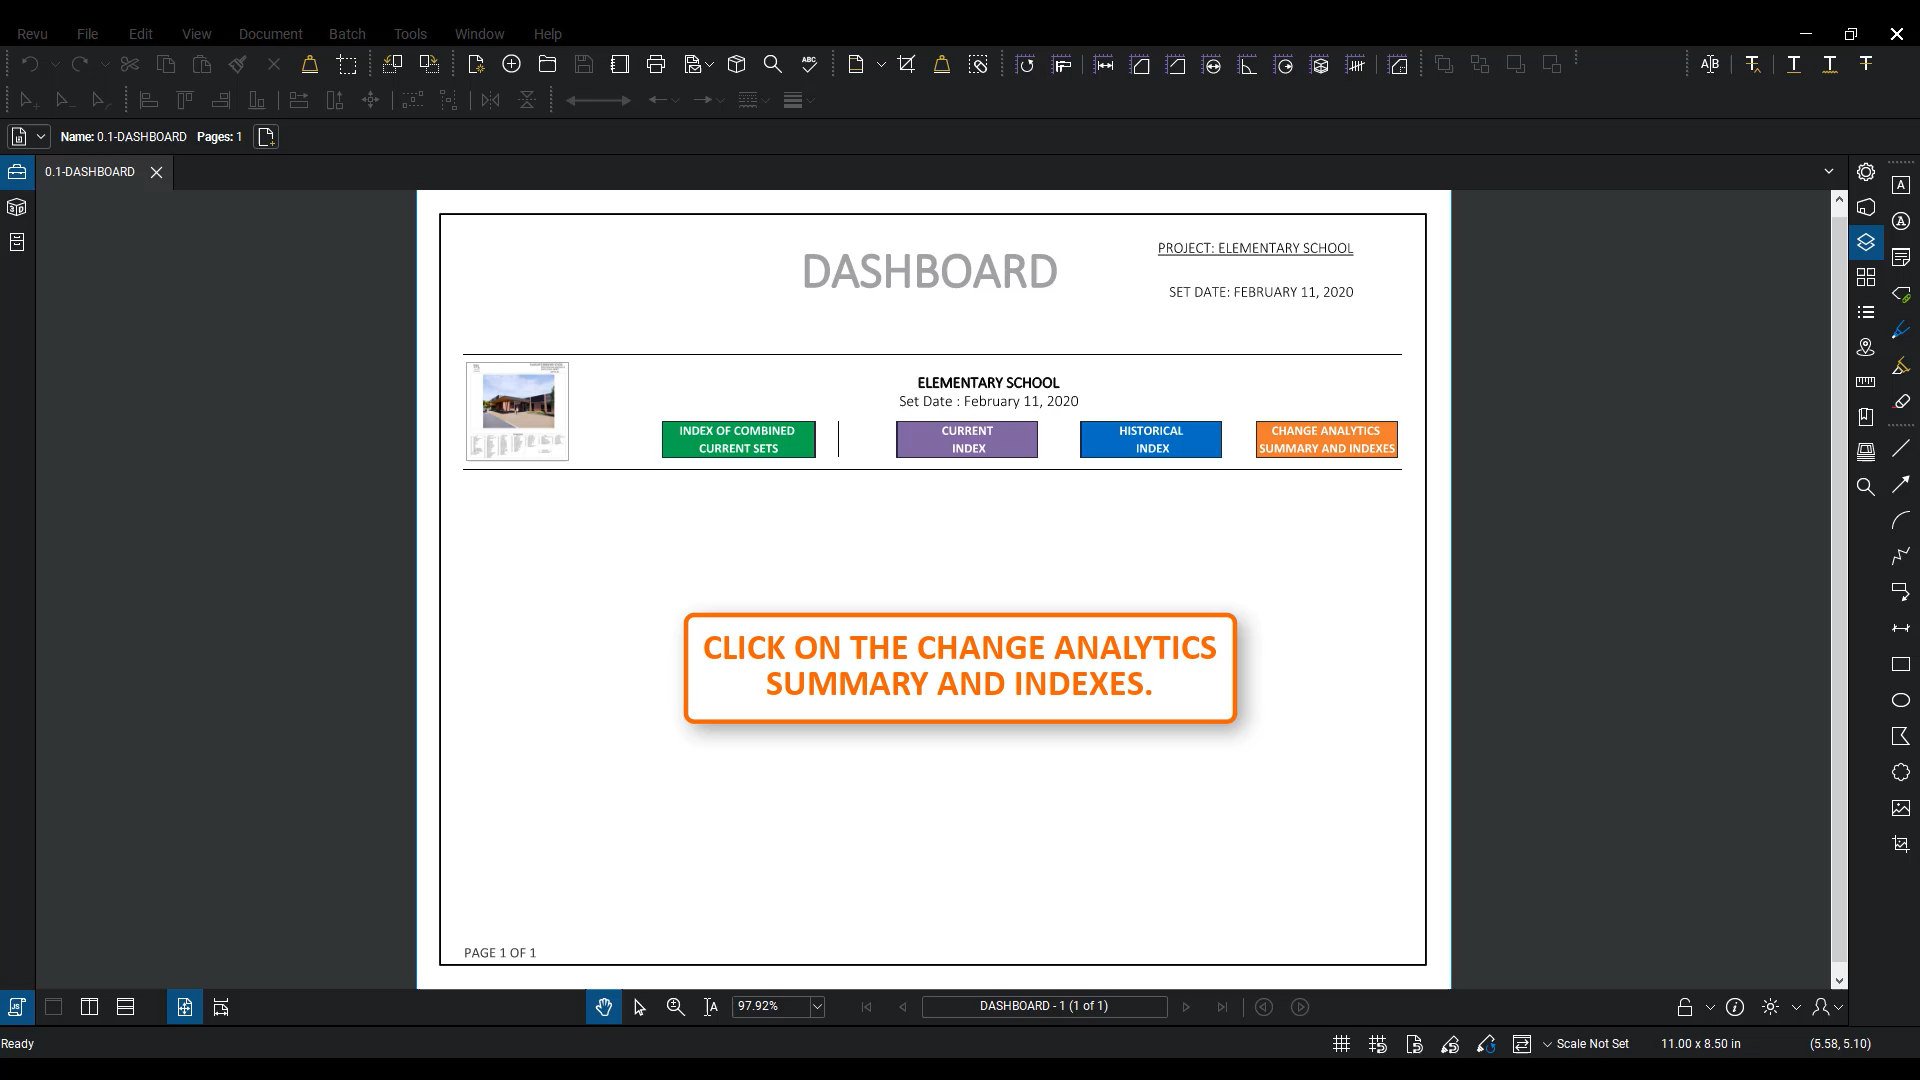The height and width of the screenshot is (1080, 1920).
Task: Toggle Snap to Grid in status bar
Action: (x=1378, y=1044)
